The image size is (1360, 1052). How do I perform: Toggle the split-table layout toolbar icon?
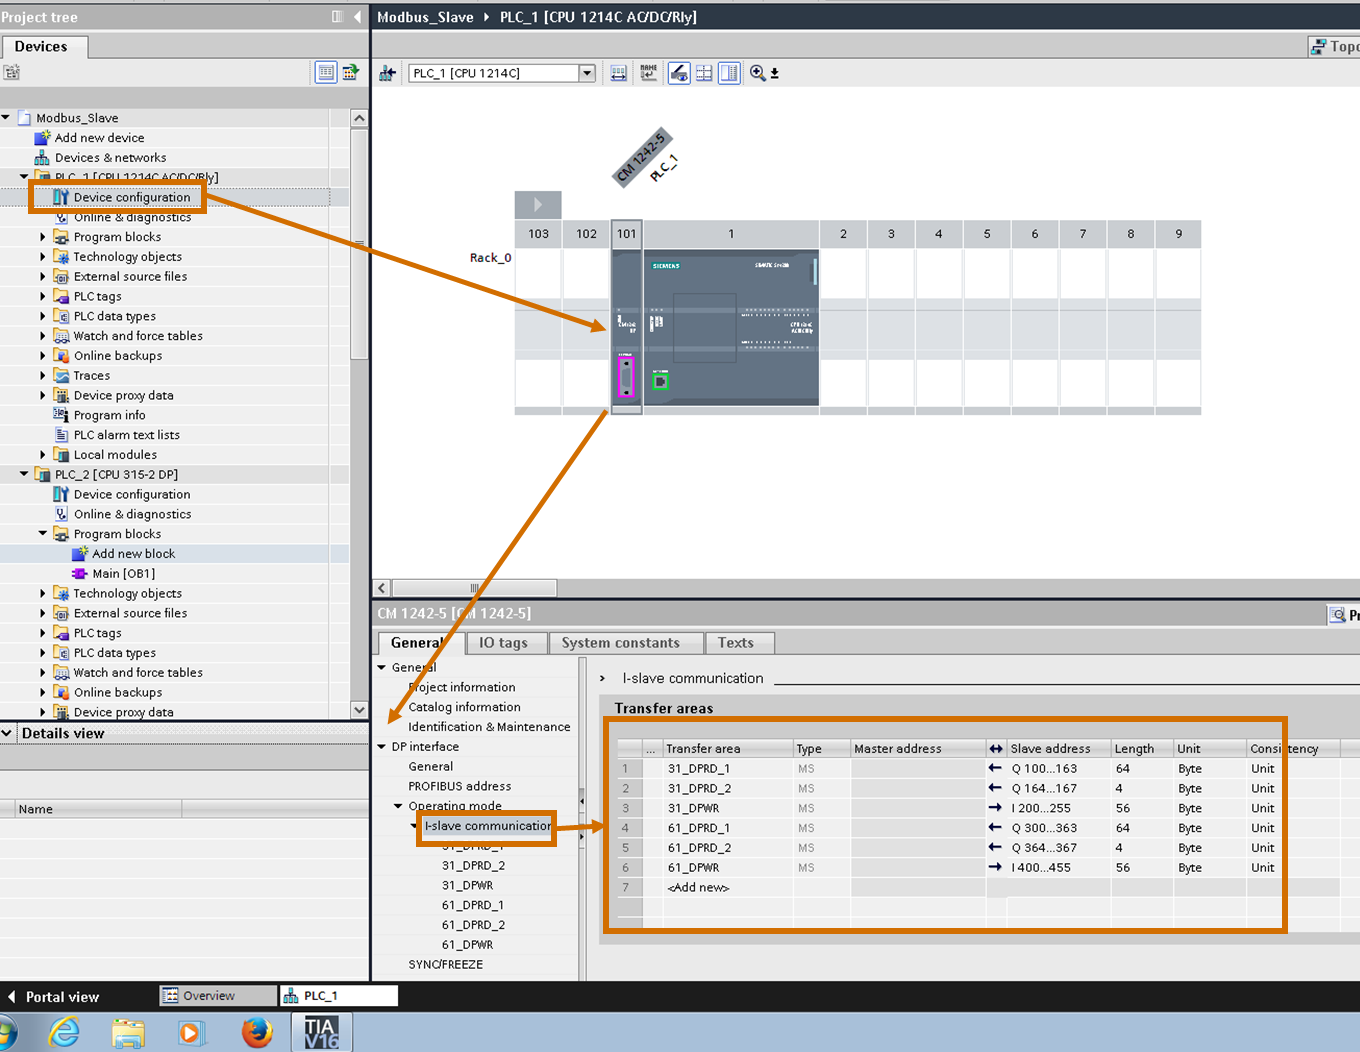[x=704, y=73]
